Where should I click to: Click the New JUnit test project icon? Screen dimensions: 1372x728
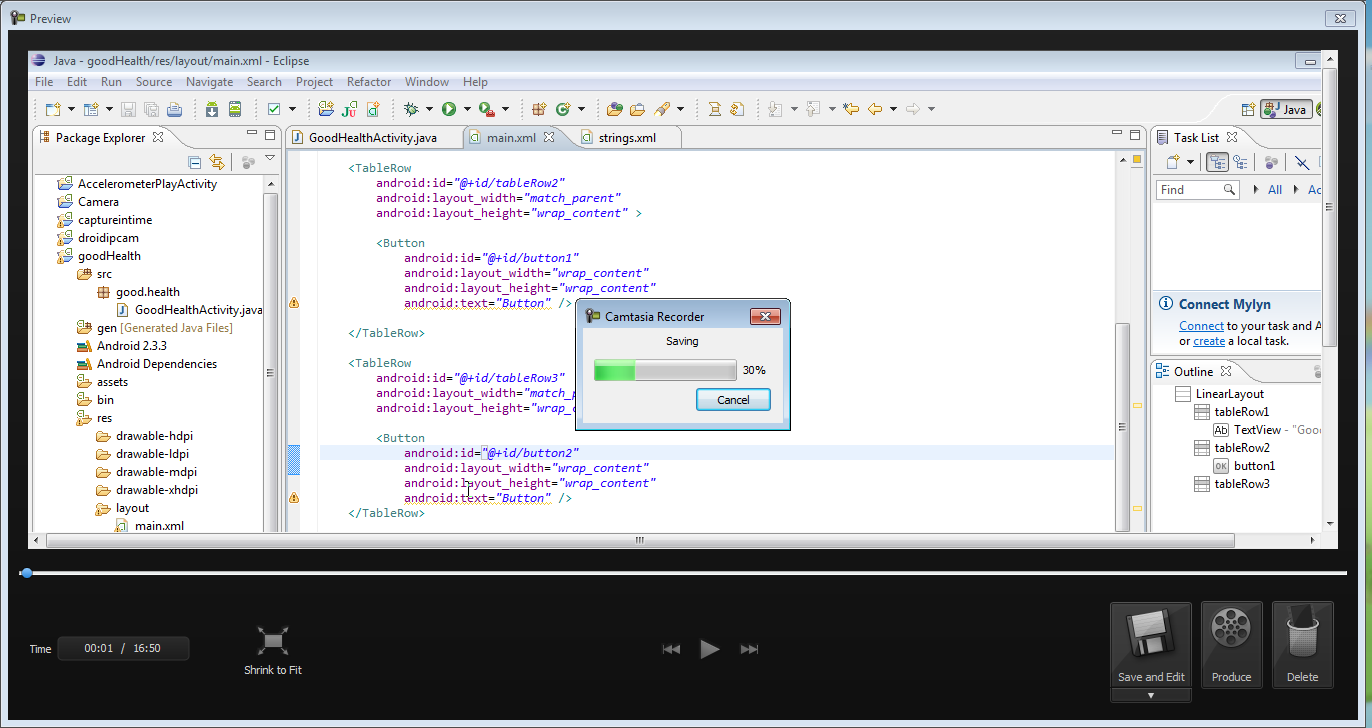click(349, 109)
